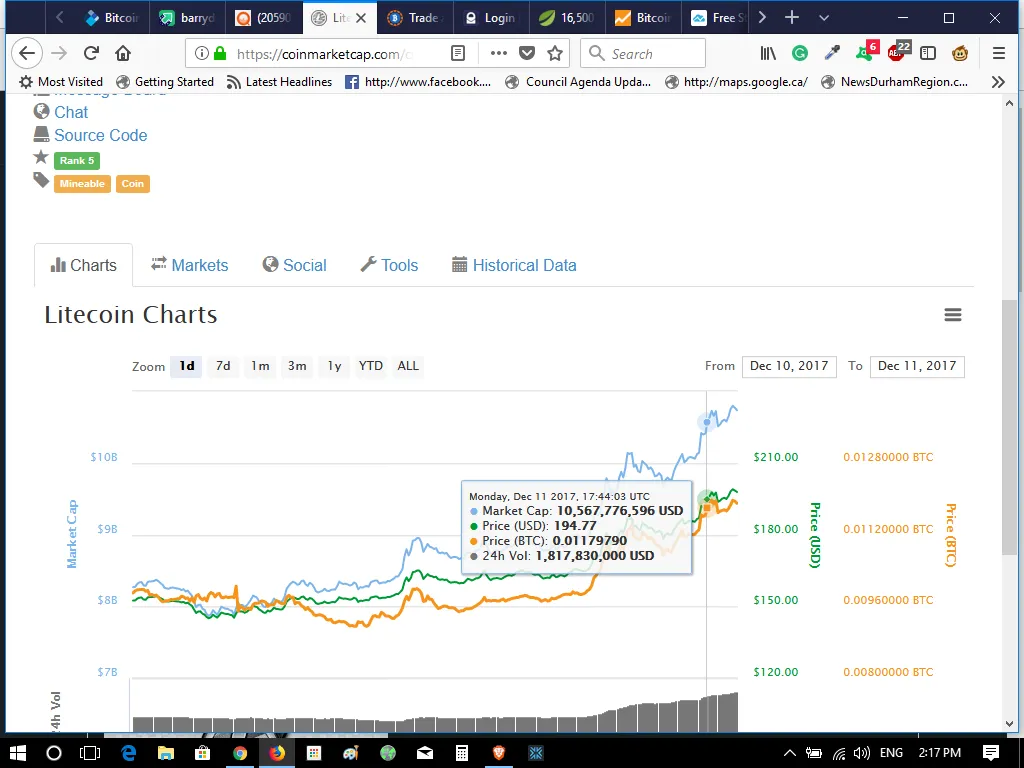The image size is (1024, 768).
Task: Open Chrome from the taskbar
Action: tap(240, 753)
